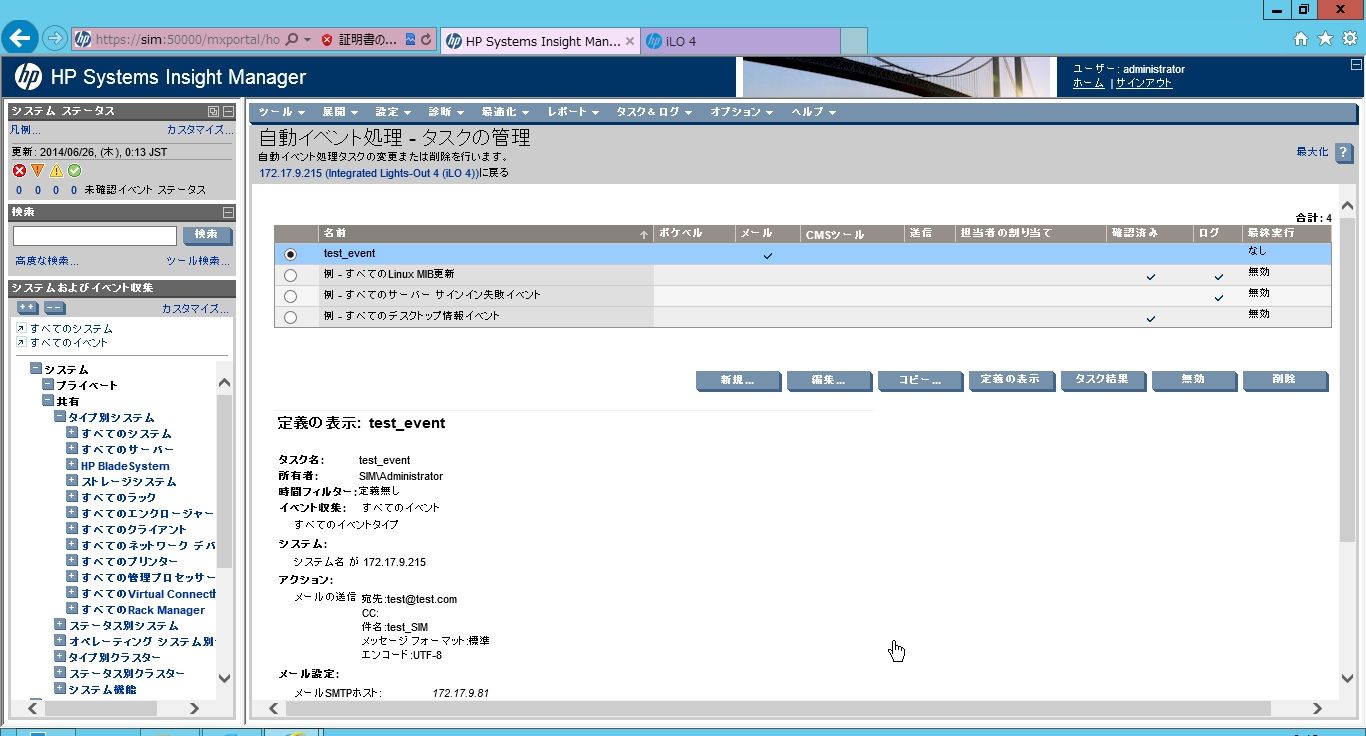Screen dimensions: 1366x736
Task: Click the Major status orange triangle icon
Action: click(x=38, y=171)
